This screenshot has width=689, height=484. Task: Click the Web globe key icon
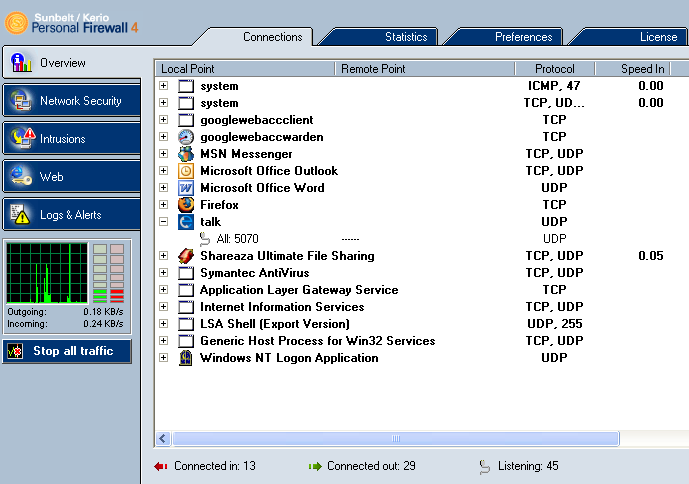(21, 176)
